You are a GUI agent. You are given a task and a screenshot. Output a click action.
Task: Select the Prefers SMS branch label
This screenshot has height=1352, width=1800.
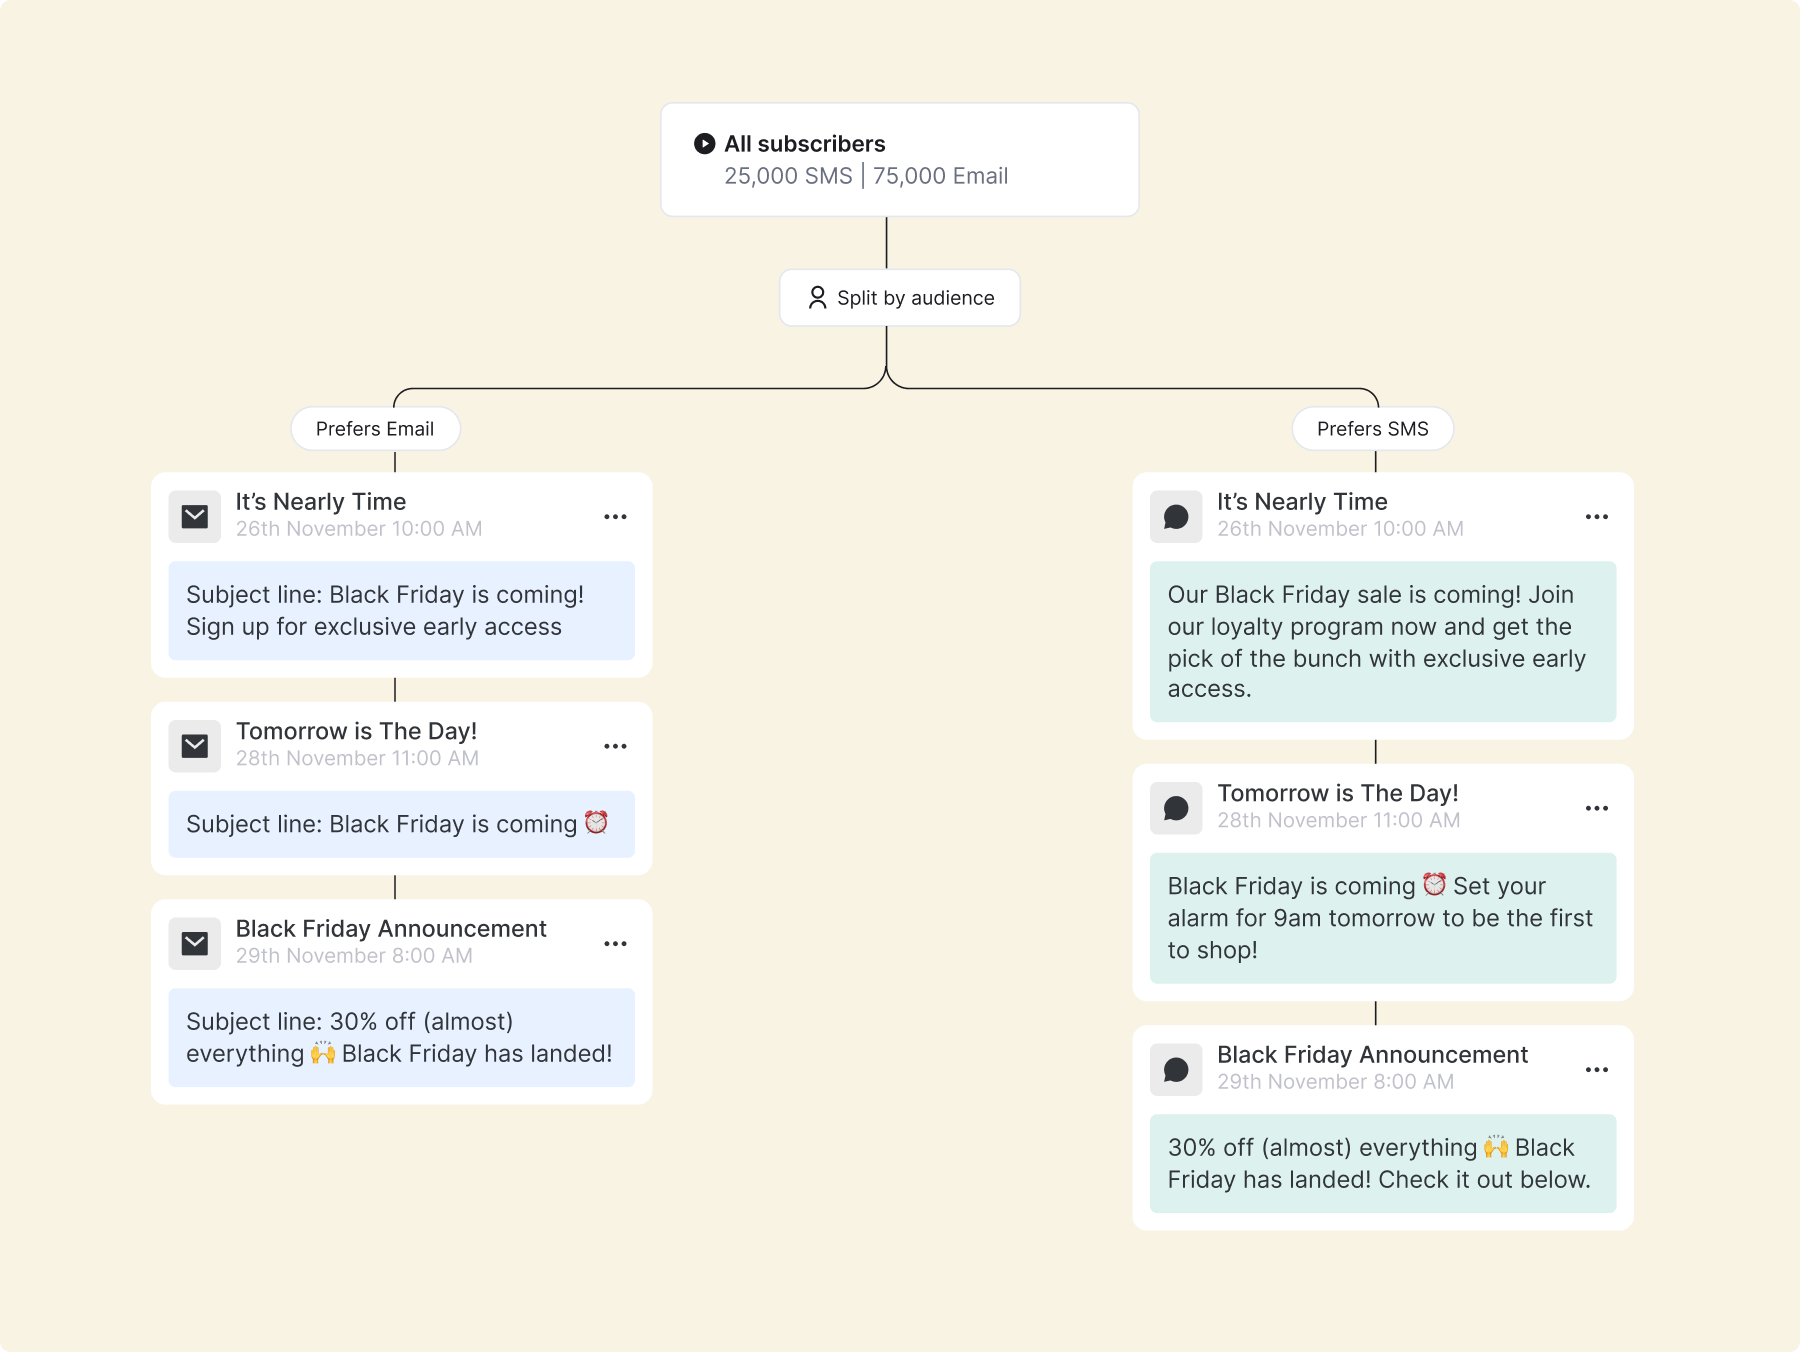[x=1372, y=429]
